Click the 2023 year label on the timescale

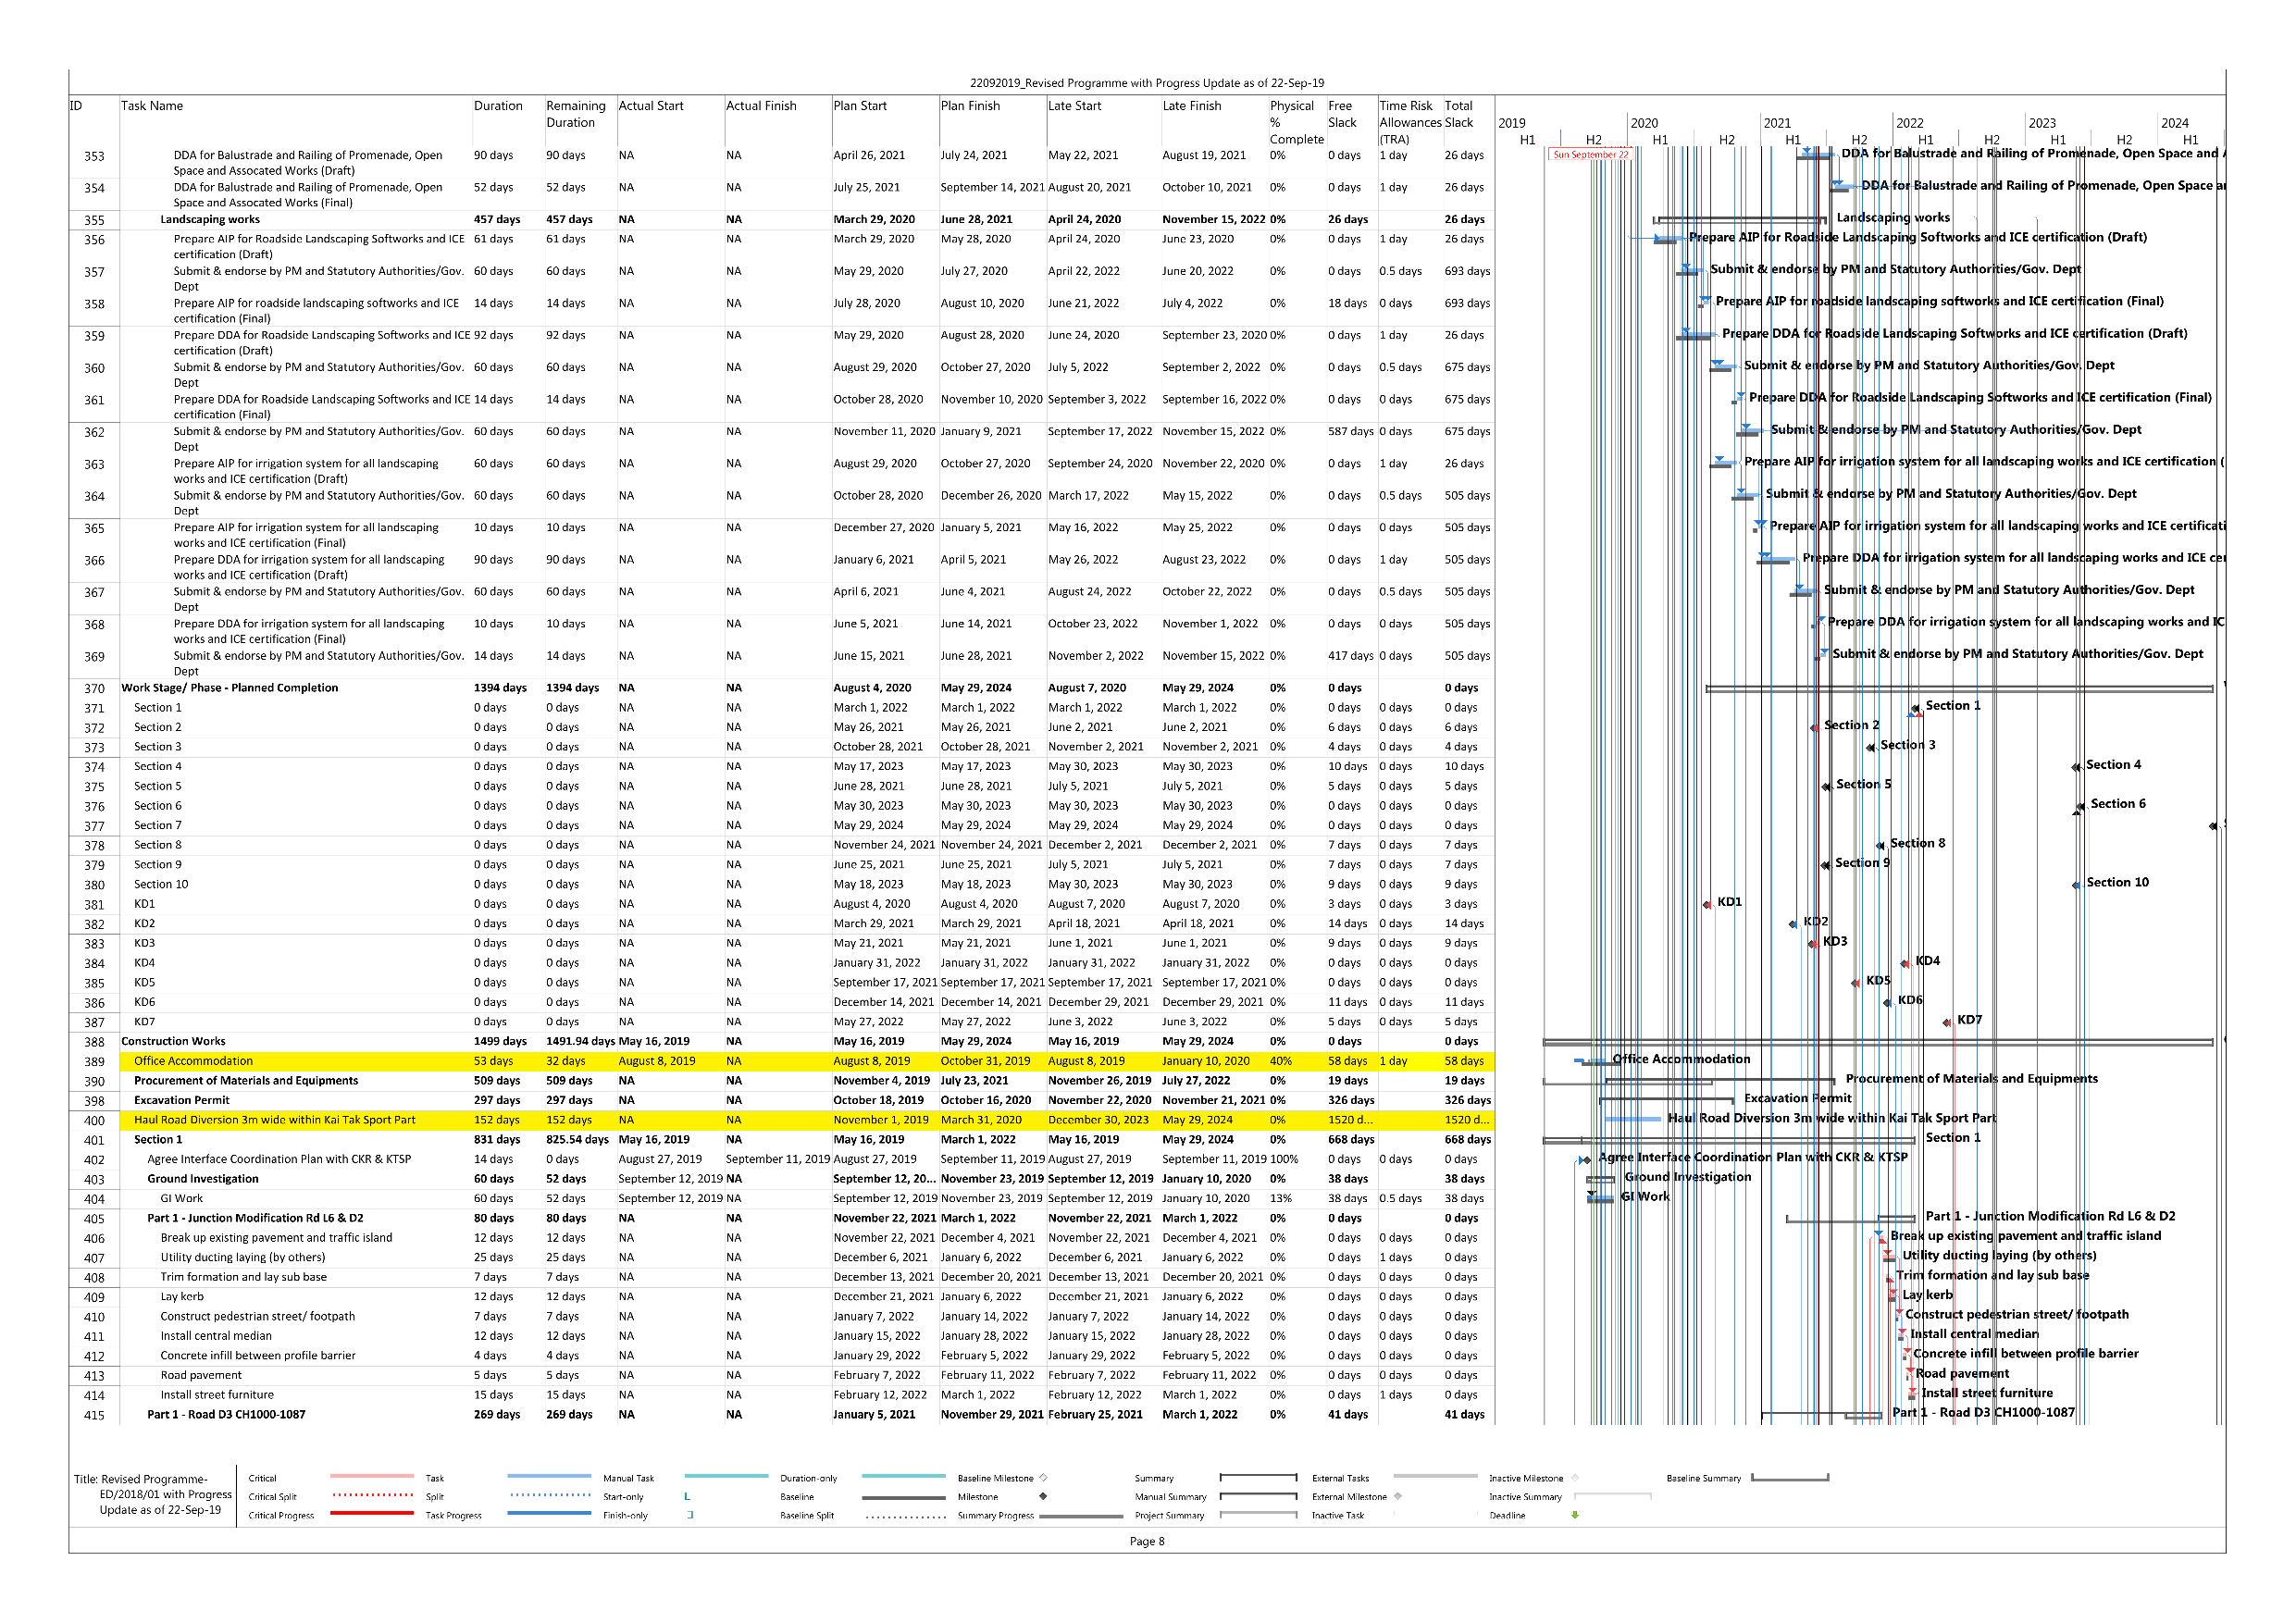2042,123
